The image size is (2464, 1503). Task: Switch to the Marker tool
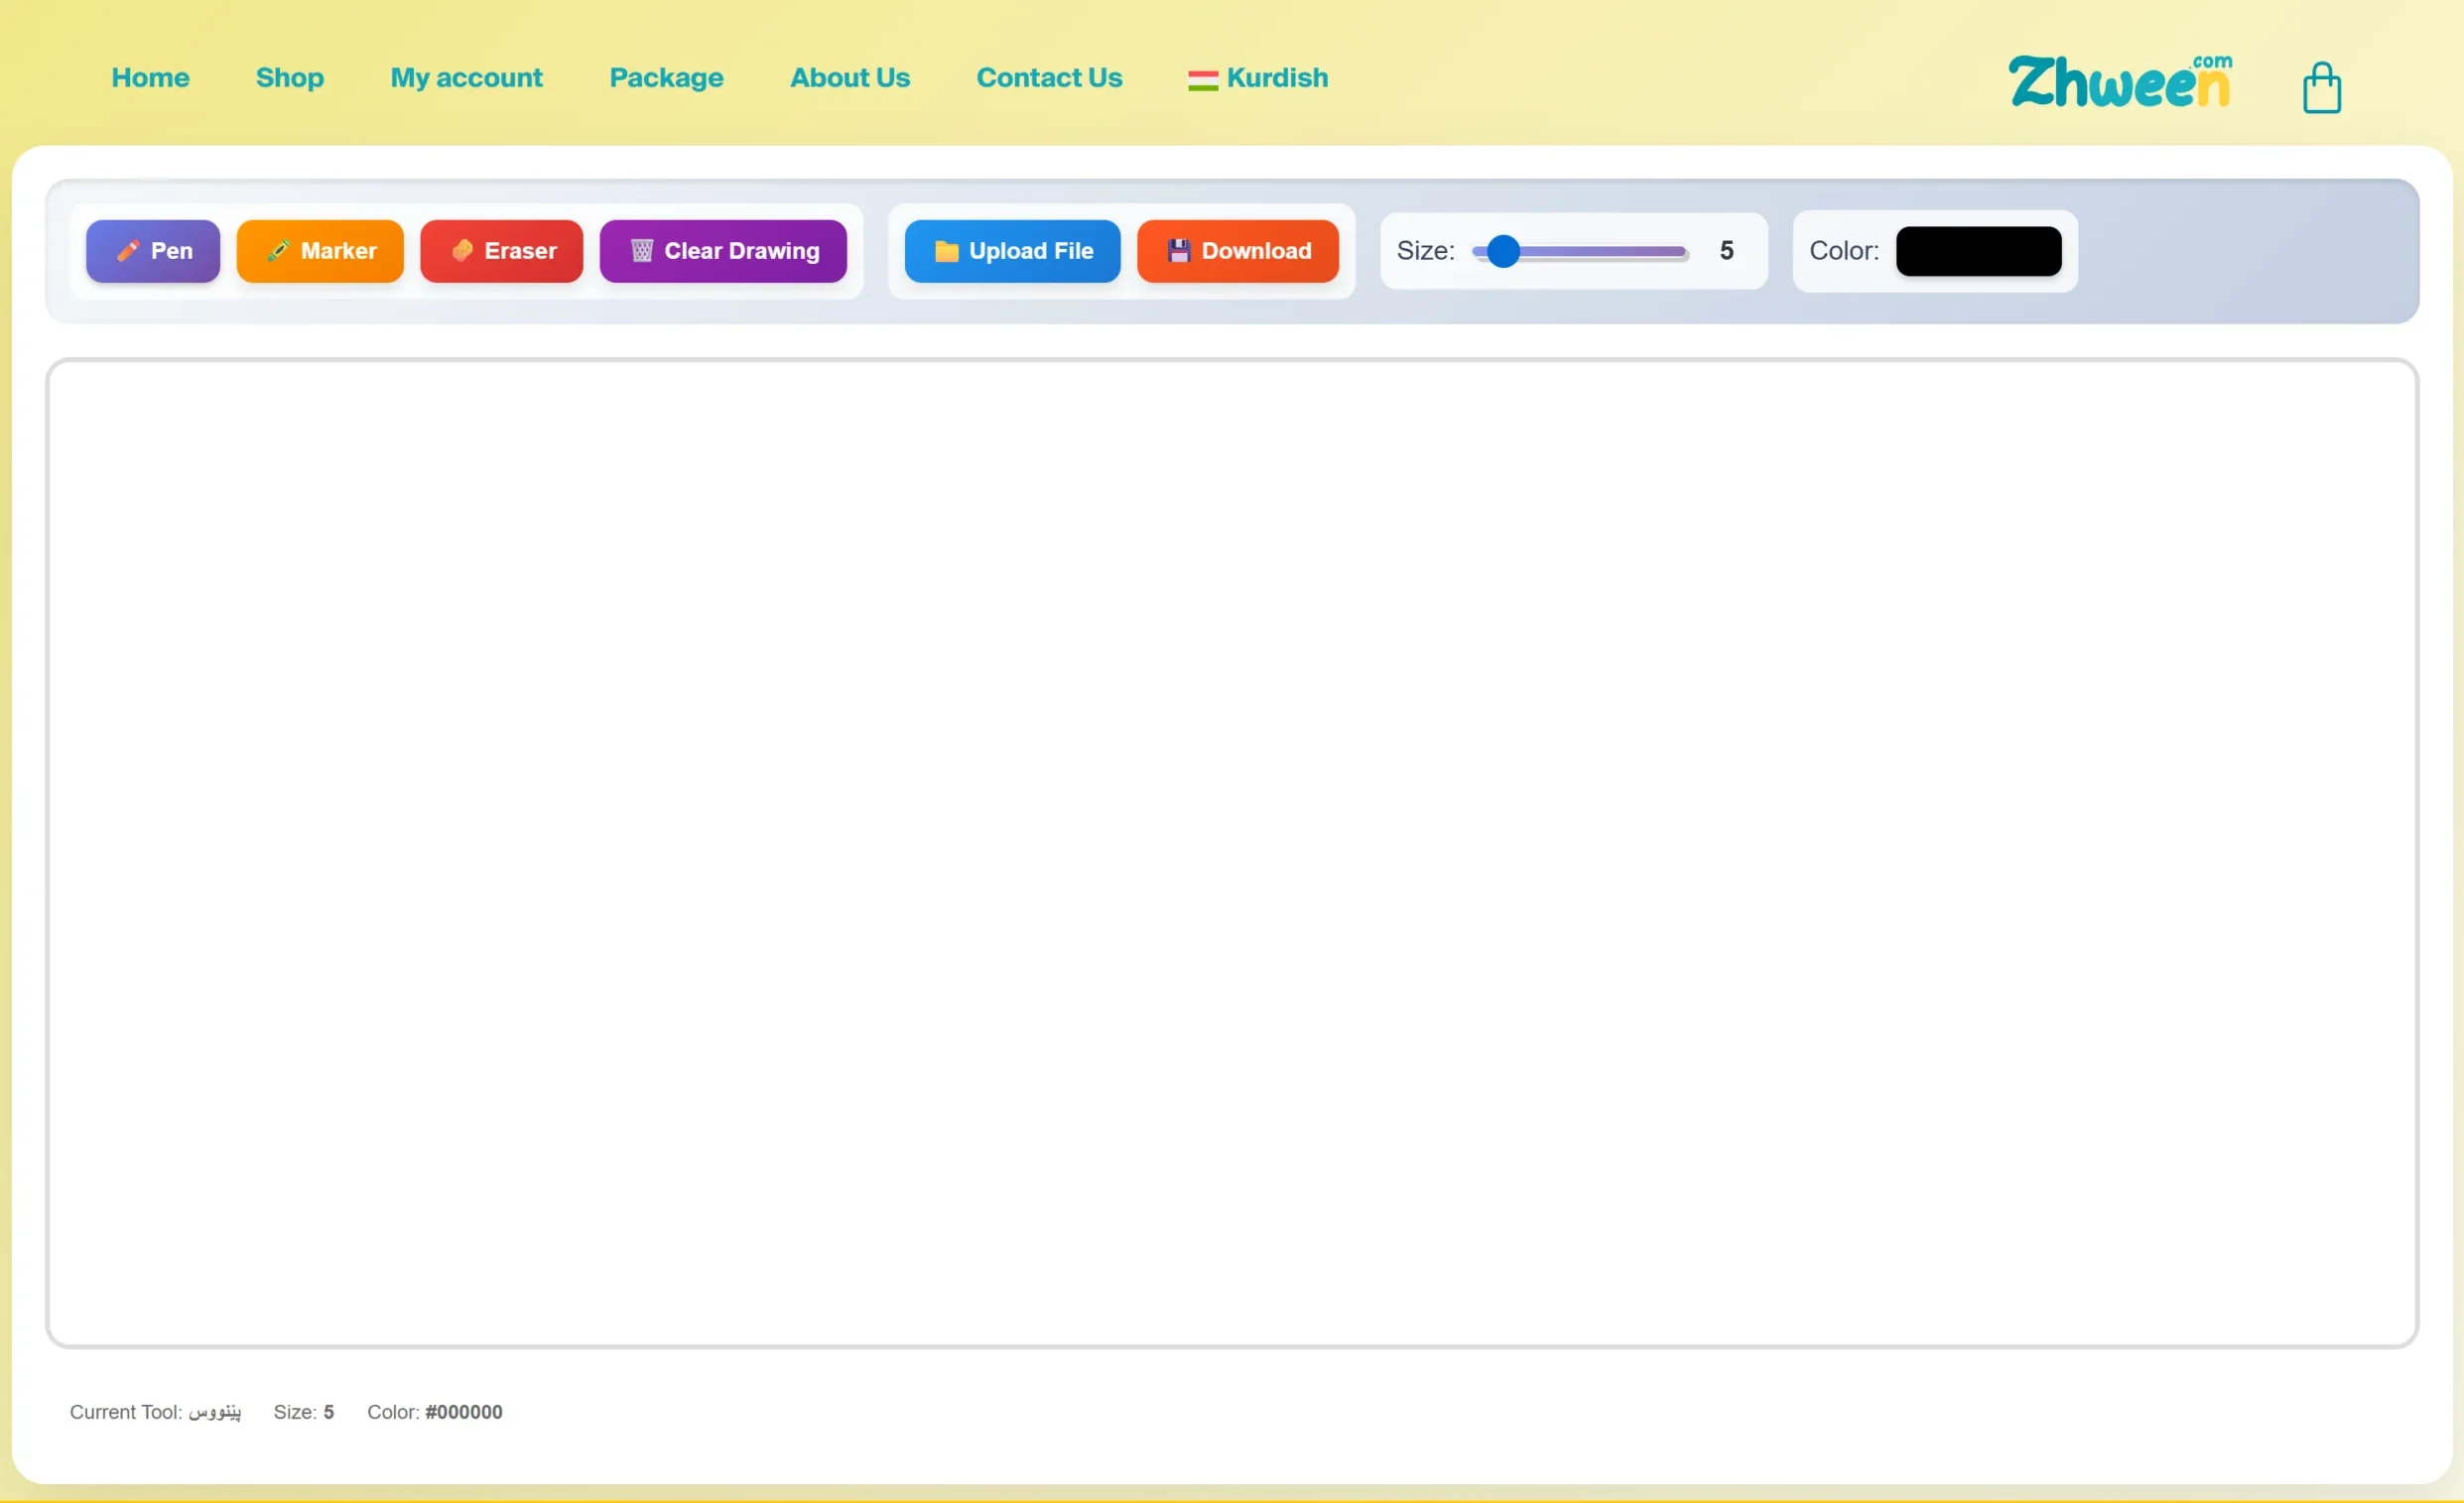pyautogui.click(x=320, y=251)
